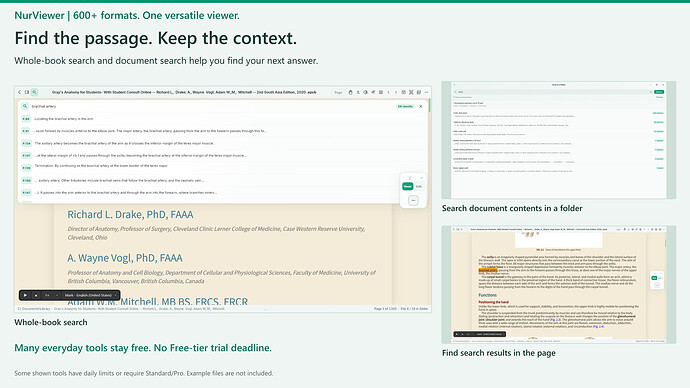Switch to Read mode in the floating panel
This screenshot has height=388, width=690.
(x=408, y=187)
